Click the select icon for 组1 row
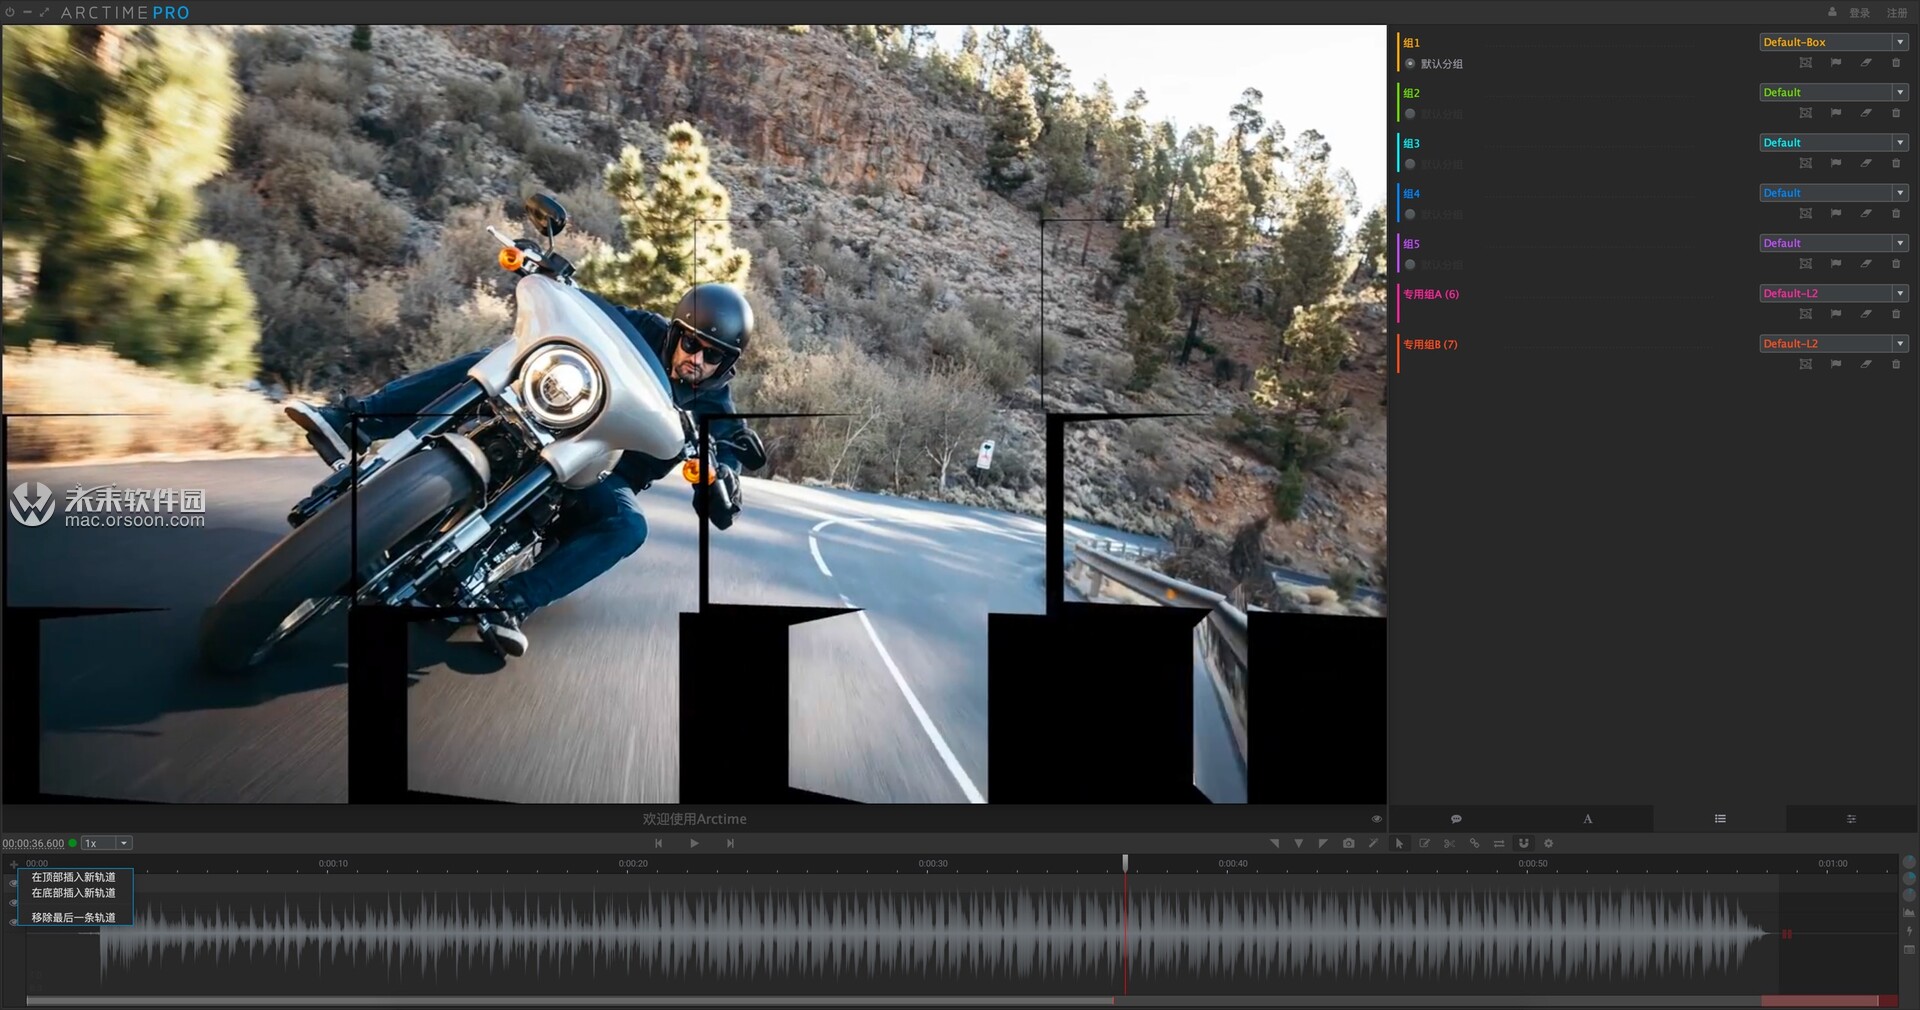Viewport: 1920px width, 1010px height. 1805,63
